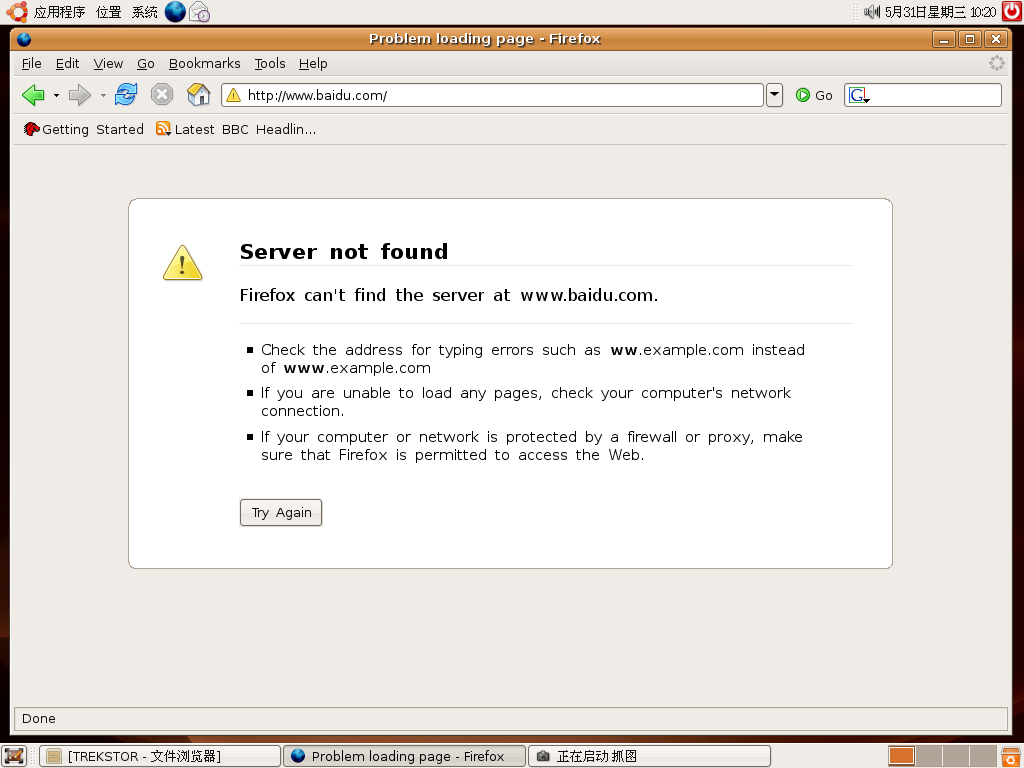
Task: Close the Firefox window
Action: [x=996, y=39]
